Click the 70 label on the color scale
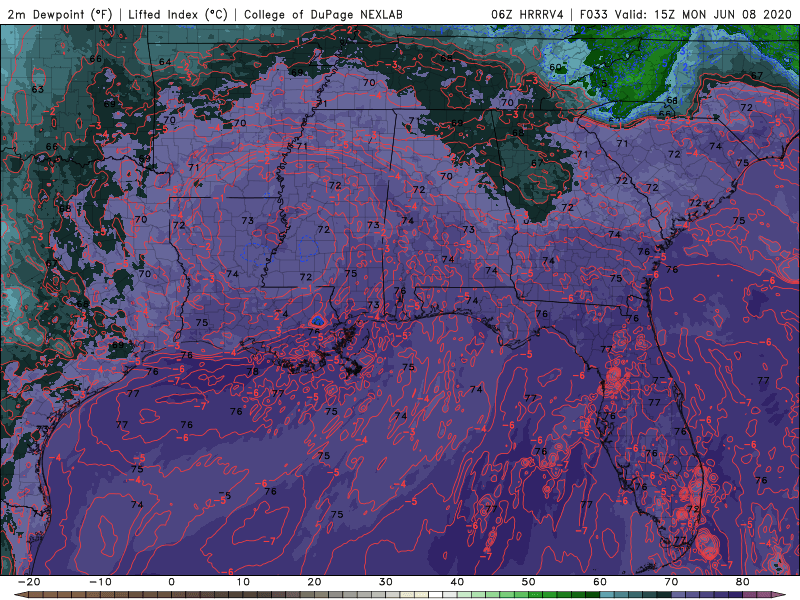Viewport: 800px width, 600px height. coord(671,582)
